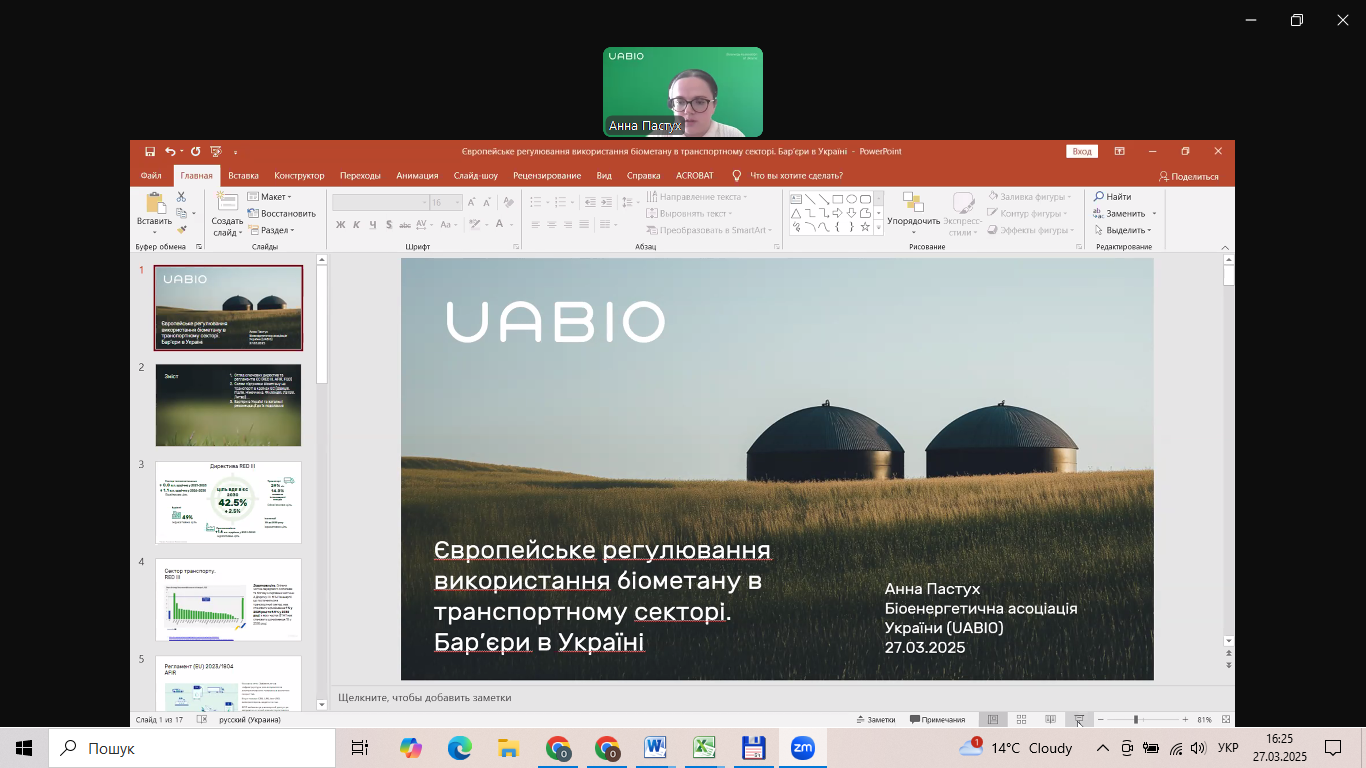1366x768 pixels.
Task: Start slideshow from beginning via quick access icon
Action: click(215, 152)
